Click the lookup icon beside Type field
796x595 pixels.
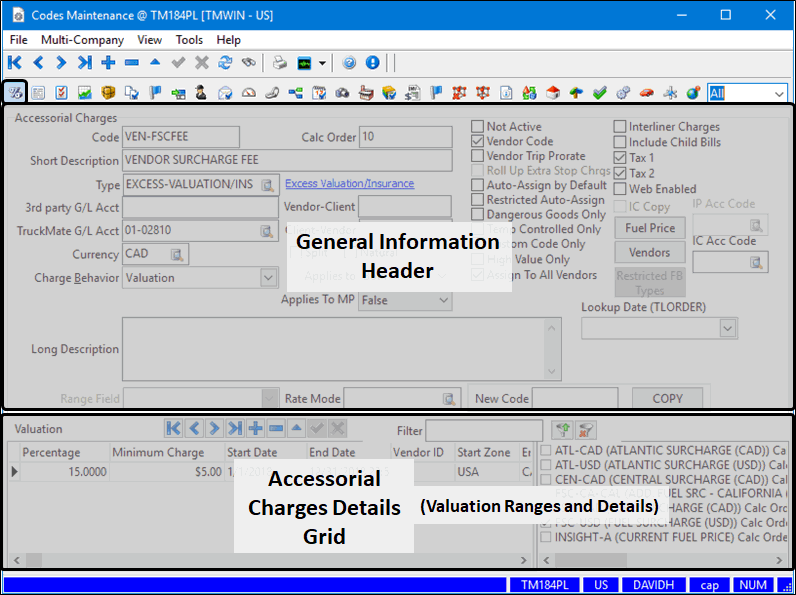click(x=267, y=185)
